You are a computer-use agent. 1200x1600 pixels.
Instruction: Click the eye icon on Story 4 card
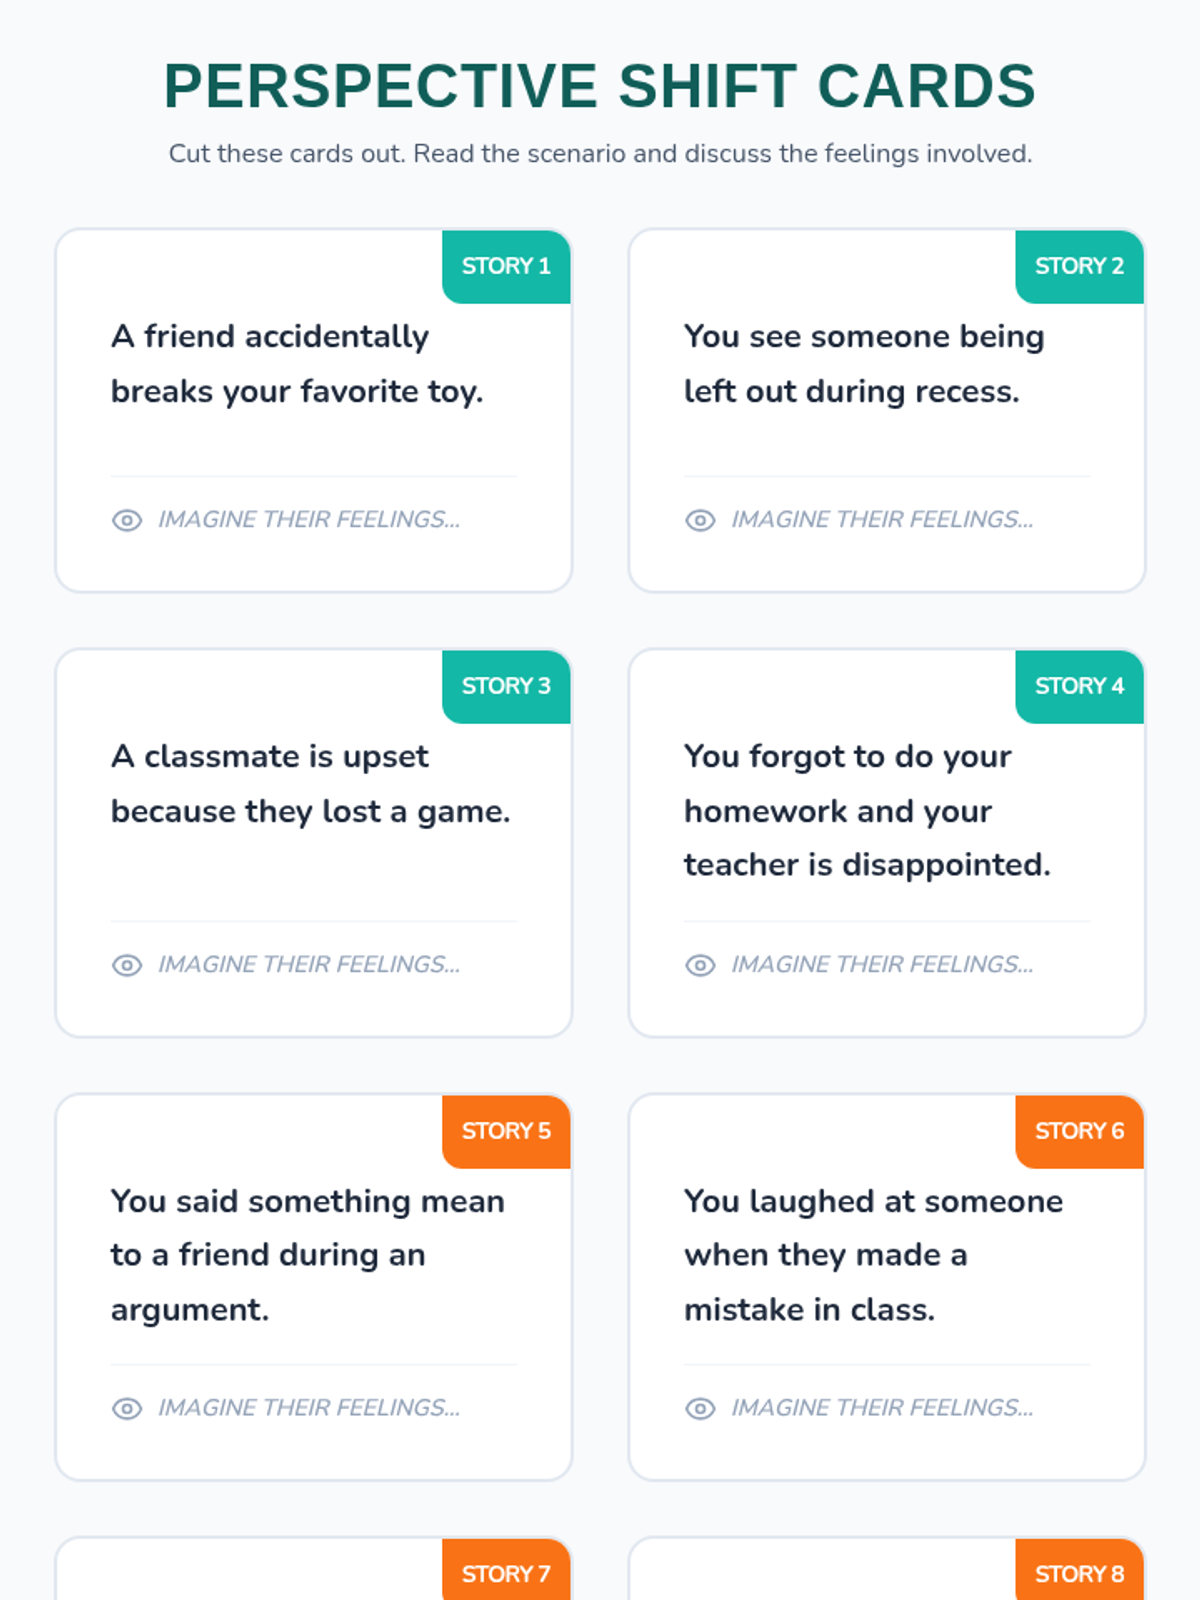pyautogui.click(x=700, y=965)
